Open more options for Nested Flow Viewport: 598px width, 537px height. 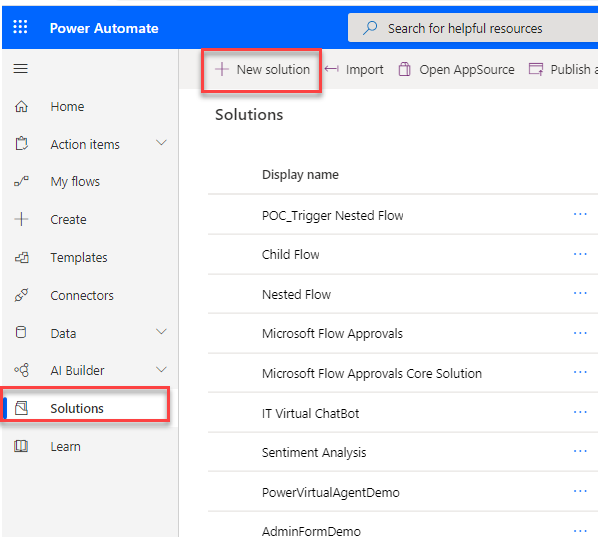pyautogui.click(x=580, y=293)
